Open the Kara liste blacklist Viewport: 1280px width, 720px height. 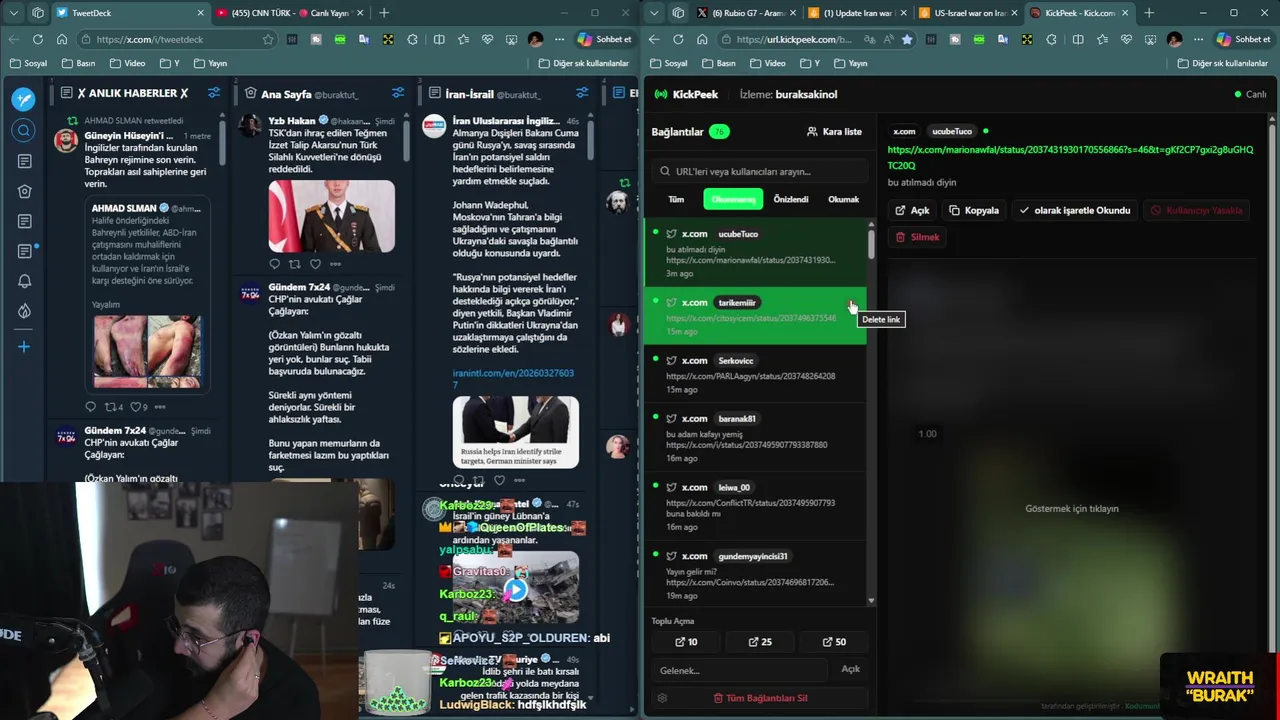click(x=834, y=131)
